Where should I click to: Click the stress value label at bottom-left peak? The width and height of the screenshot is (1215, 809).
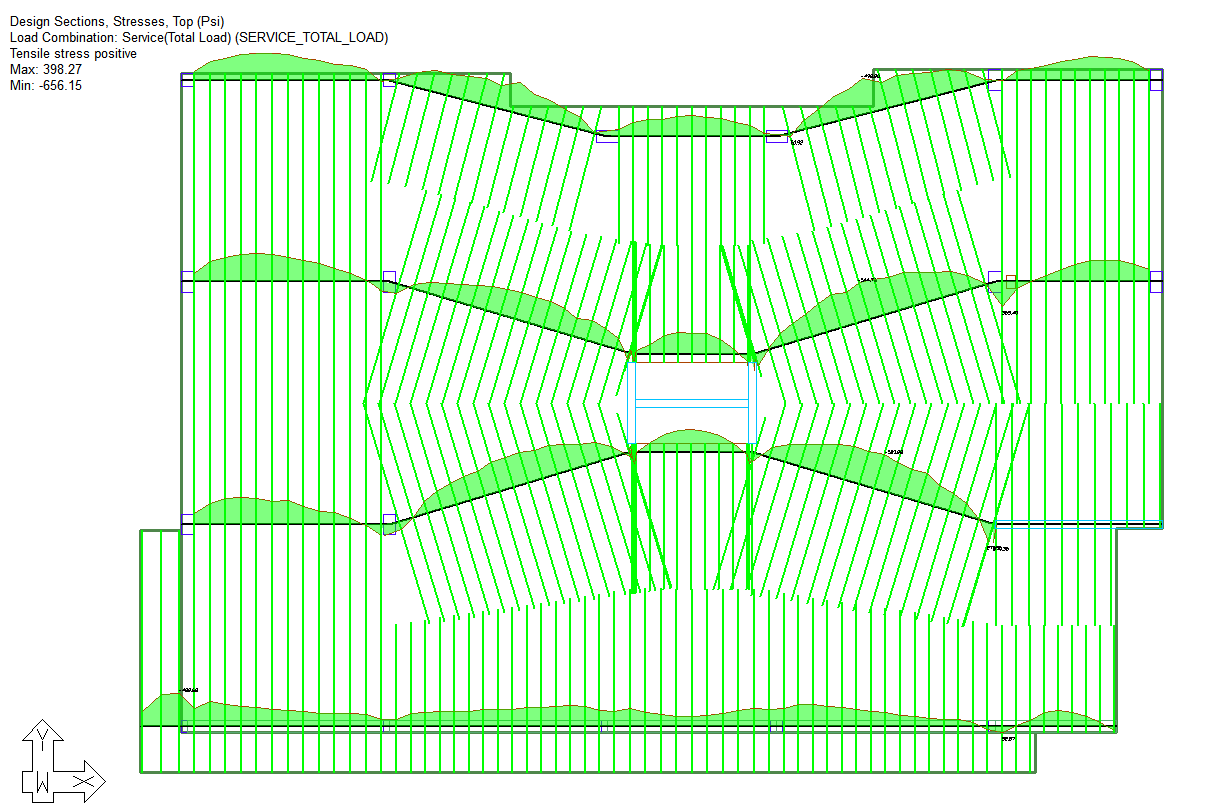click(x=190, y=690)
